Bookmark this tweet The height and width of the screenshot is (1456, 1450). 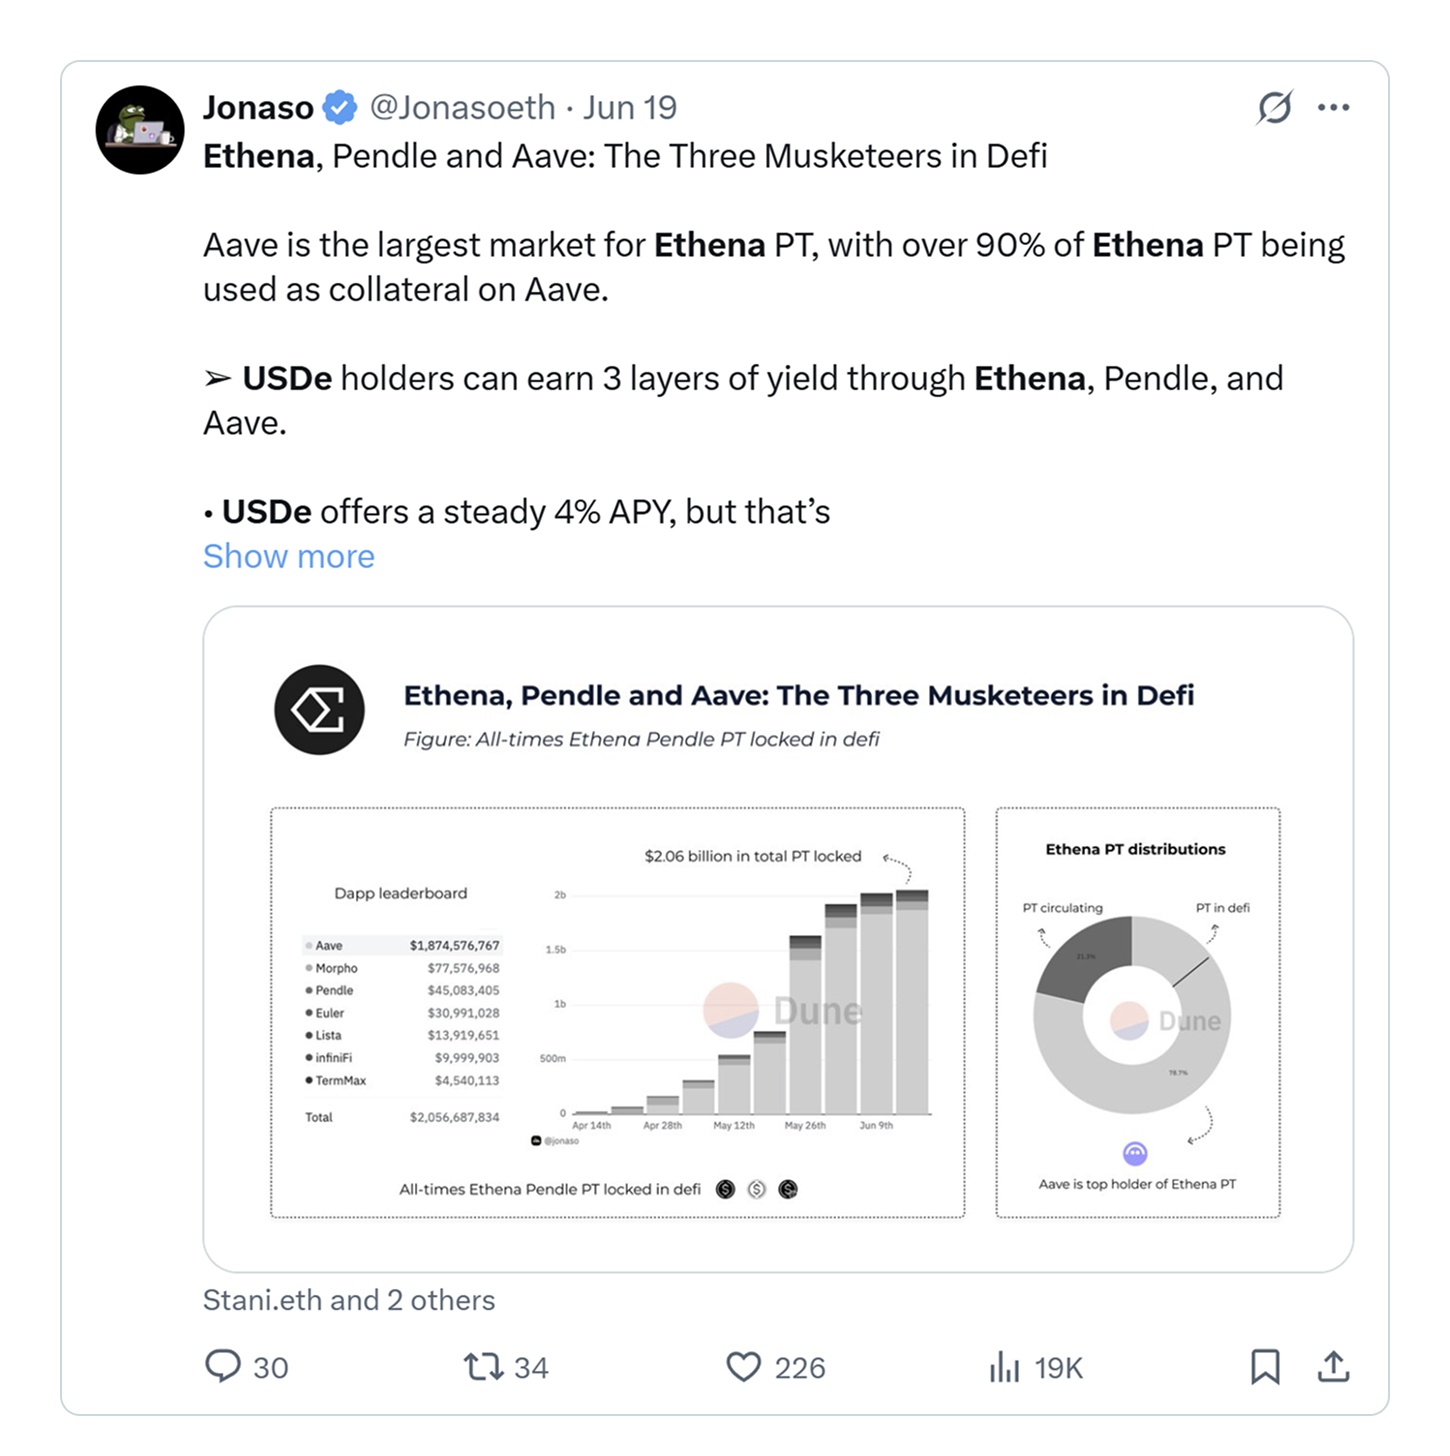[x=1265, y=1366]
